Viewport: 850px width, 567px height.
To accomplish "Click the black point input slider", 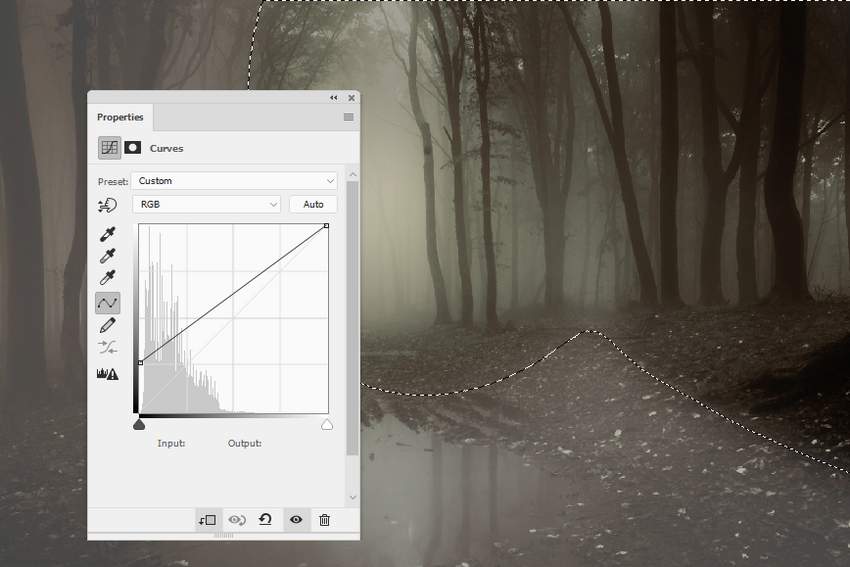I will [x=139, y=424].
